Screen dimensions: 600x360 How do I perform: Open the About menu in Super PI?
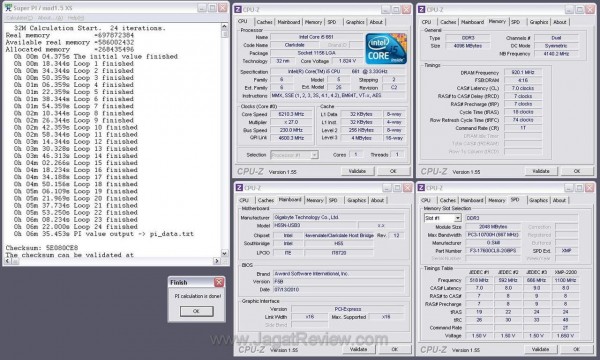(x=50, y=18)
